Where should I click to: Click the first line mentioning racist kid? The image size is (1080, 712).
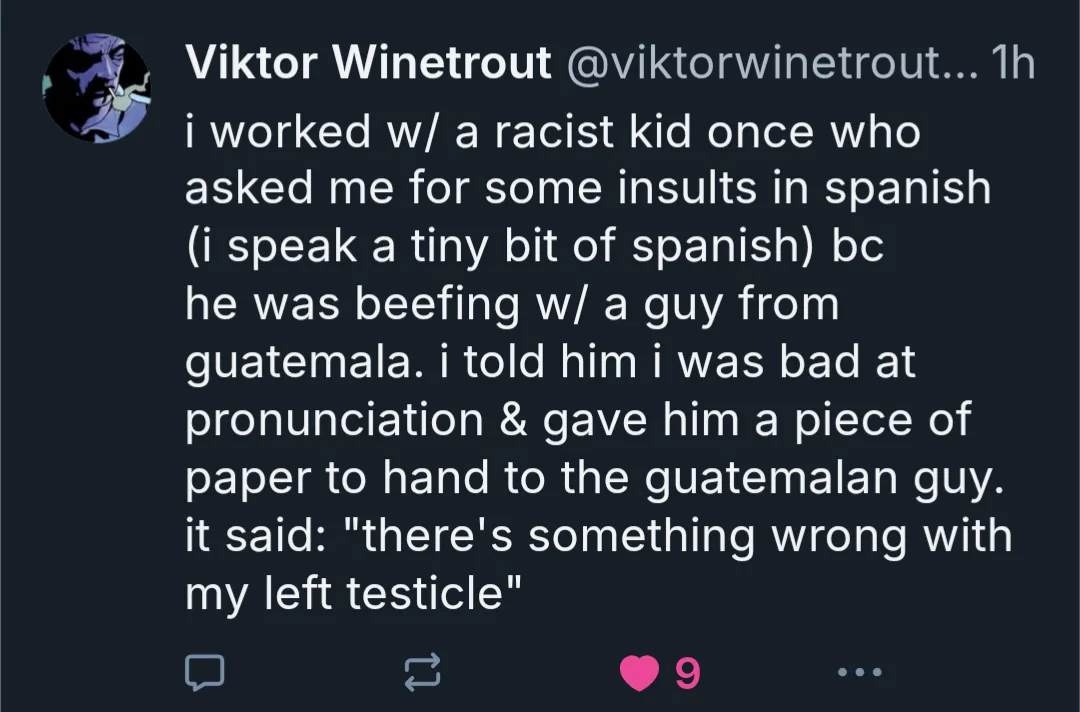pyautogui.click(x=552, y=131)
